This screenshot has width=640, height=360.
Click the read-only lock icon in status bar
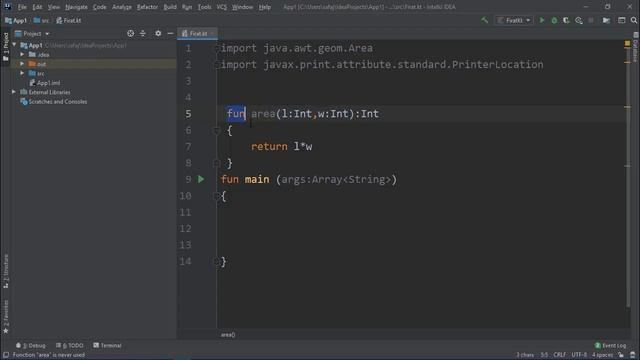621,355
